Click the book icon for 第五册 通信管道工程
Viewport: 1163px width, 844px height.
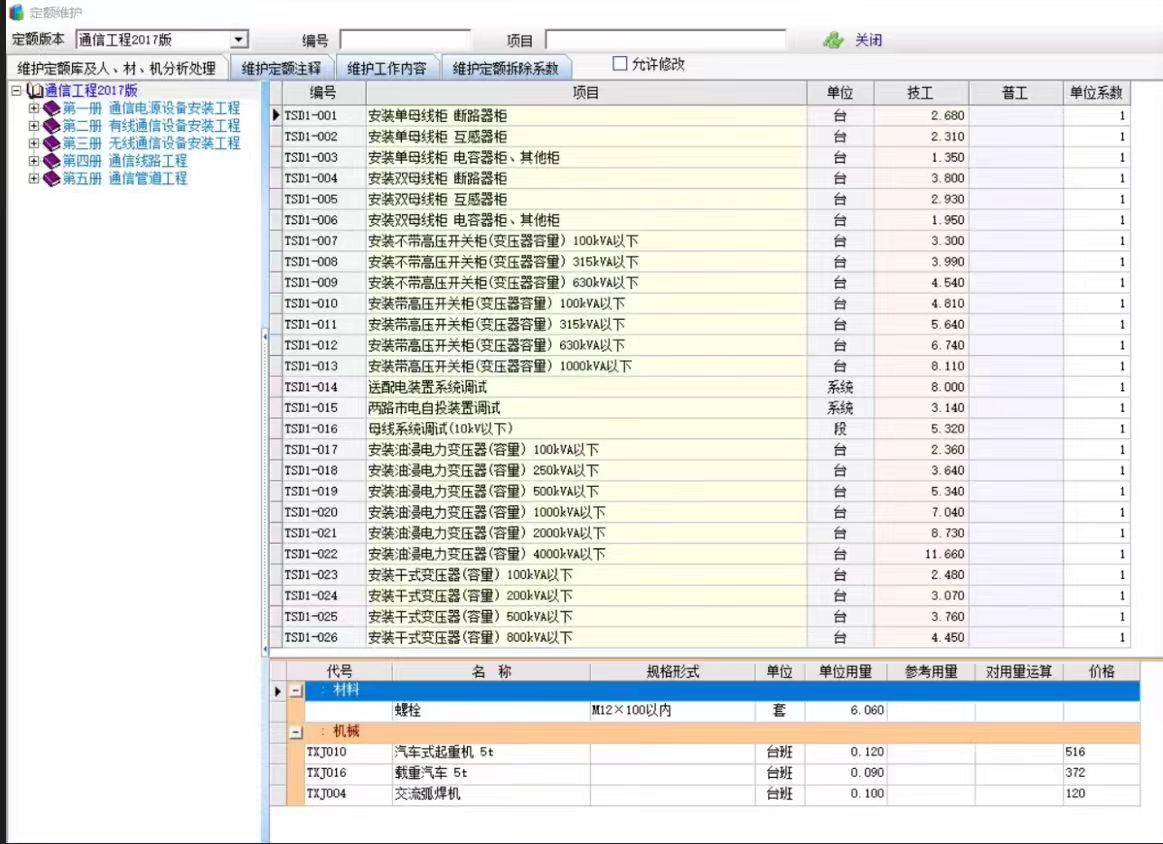[x=52, y=179]
